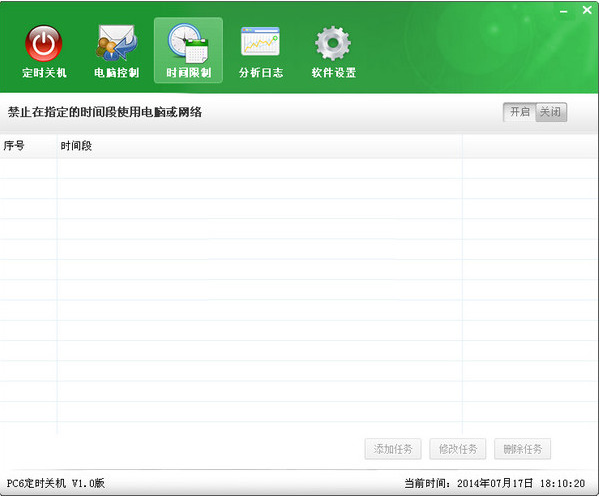Viewport: 601px width, 497px height.
Task: Close the window with the X button
Action: (587, 10)
